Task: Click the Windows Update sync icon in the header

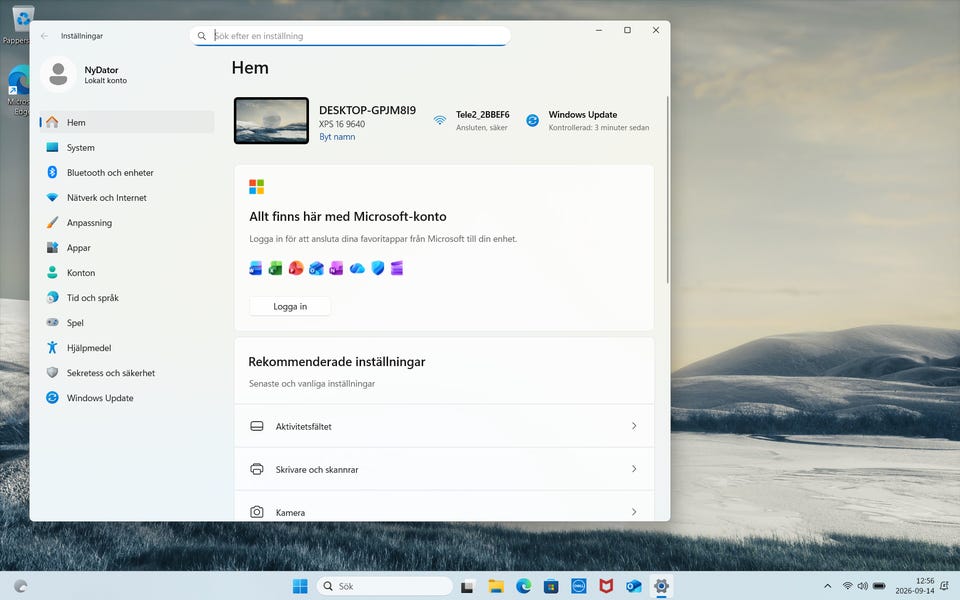Action: pyautogui.click(x=533, y=121)
